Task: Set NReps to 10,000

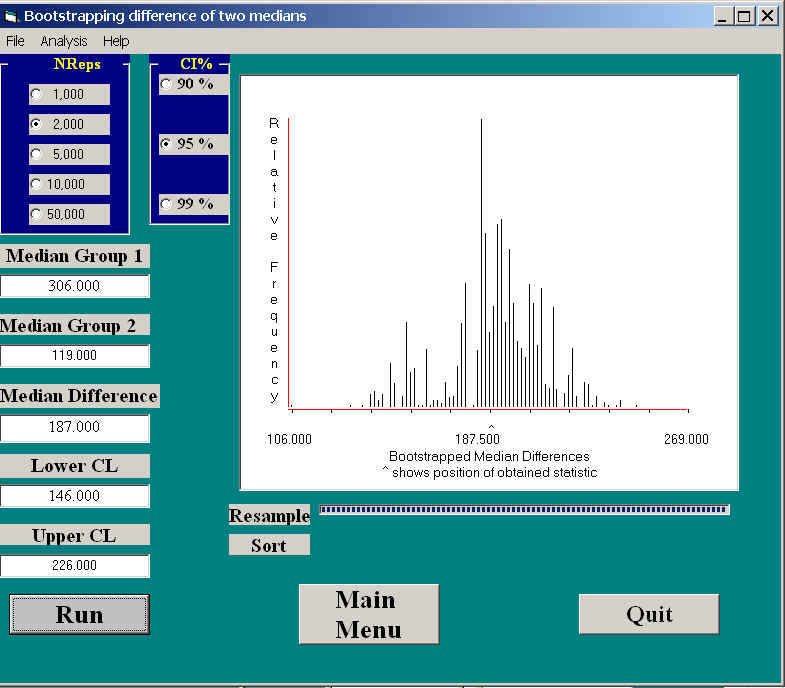Action: 37,185
